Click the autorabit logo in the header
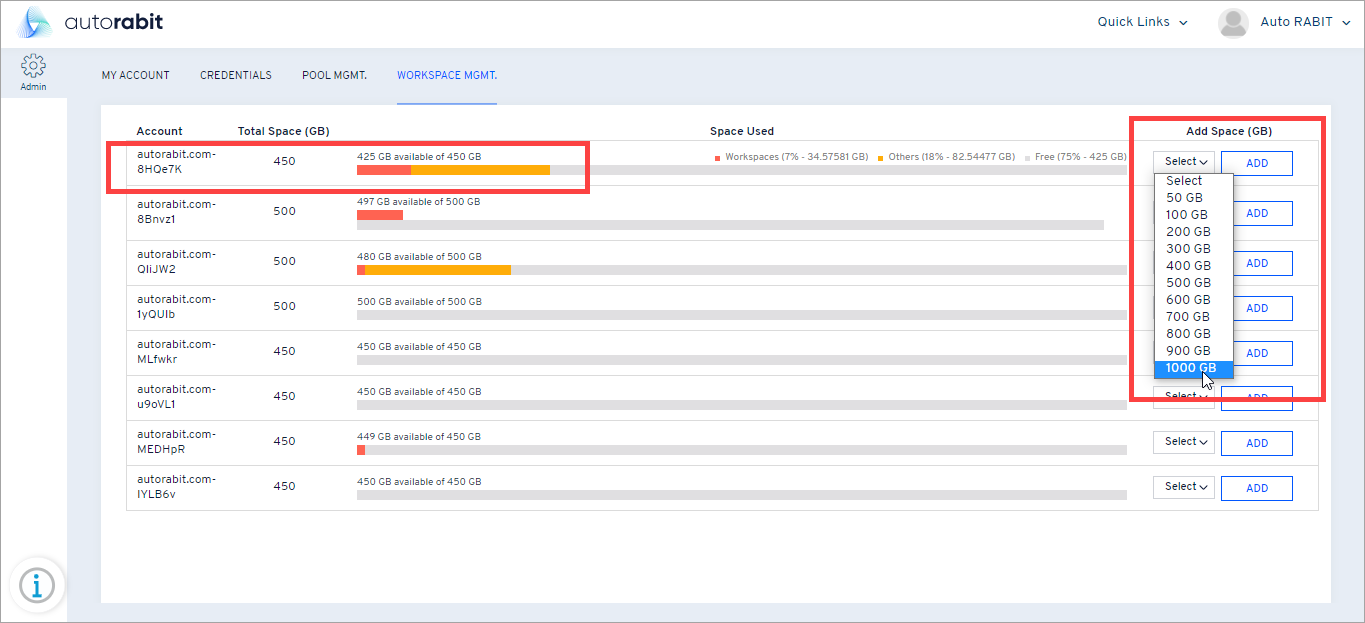1365x623 pixels. pyautogui.click(x=90, y=20)
